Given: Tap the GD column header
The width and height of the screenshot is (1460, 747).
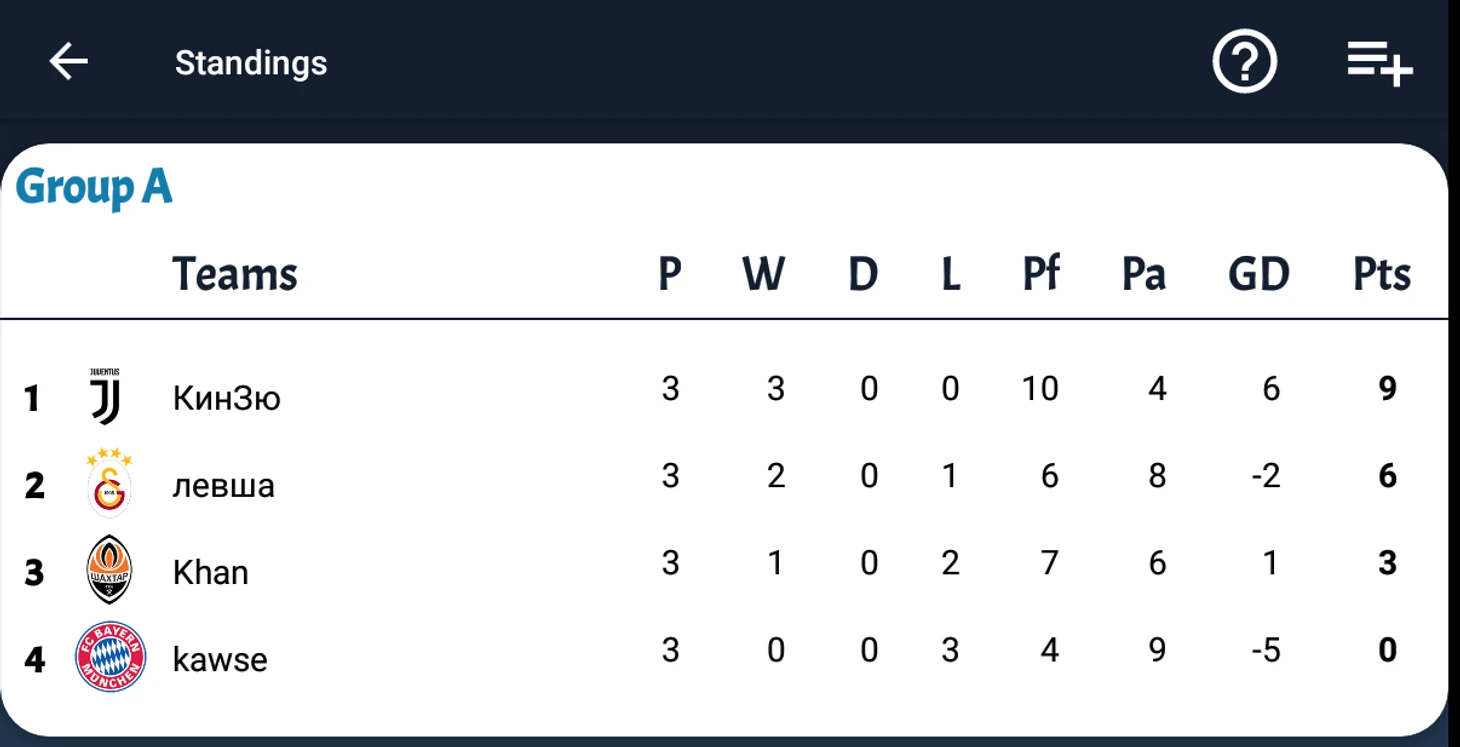Looking at the screenshot, I should [x=1259, y=274].
